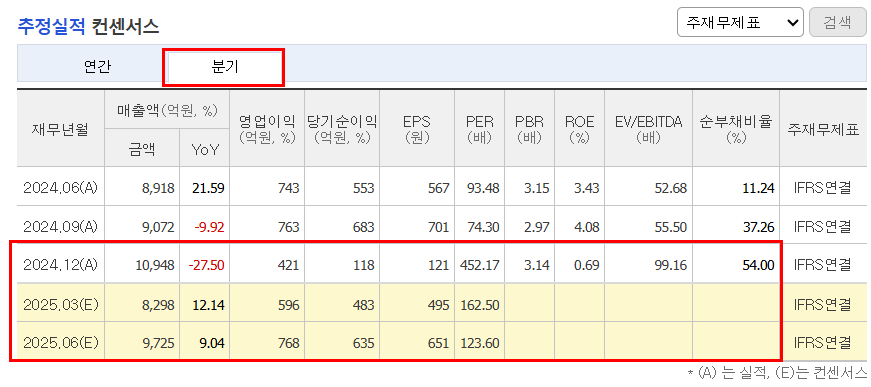Switch to the 분기 tab
The height and width of the screenshot is (387, 871).
(x=224, y=67)
